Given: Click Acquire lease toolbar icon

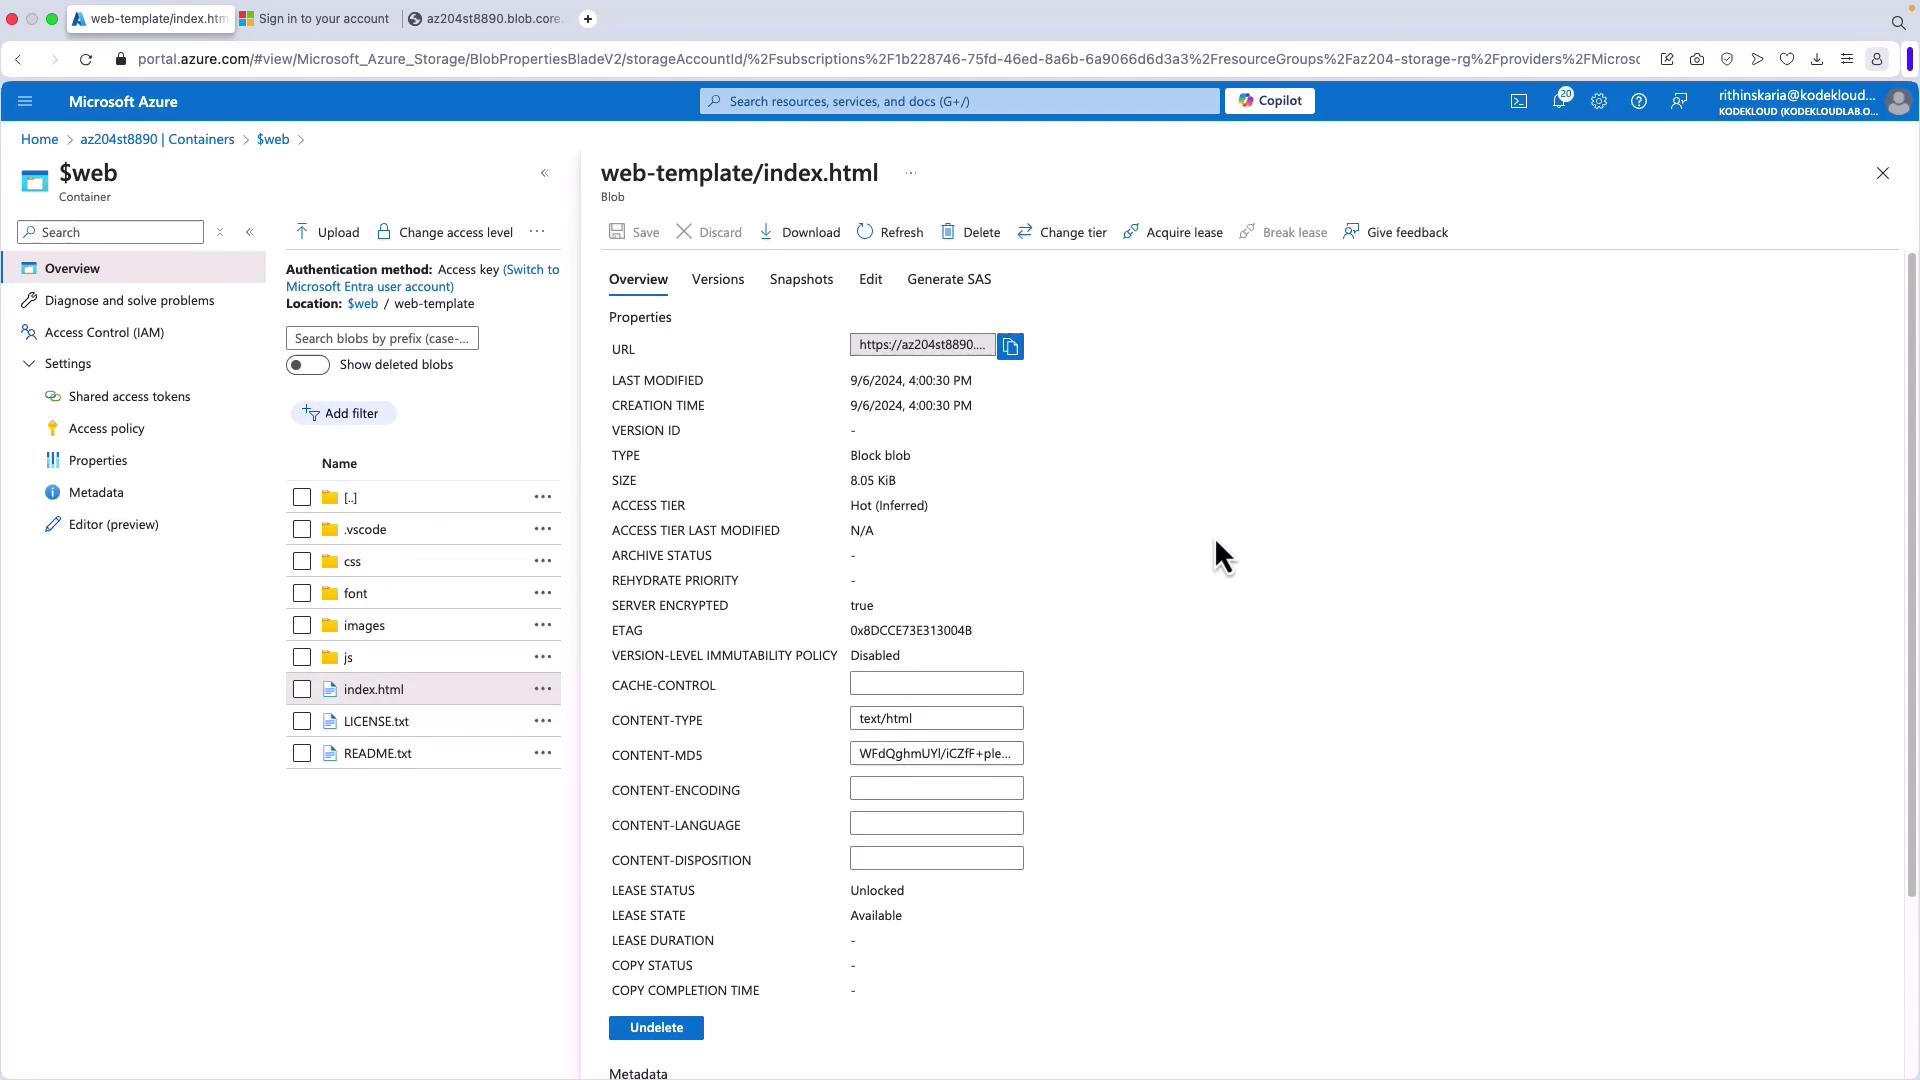Looking at the screenshot, I should pyautogui.click(x=1131, y=232).
